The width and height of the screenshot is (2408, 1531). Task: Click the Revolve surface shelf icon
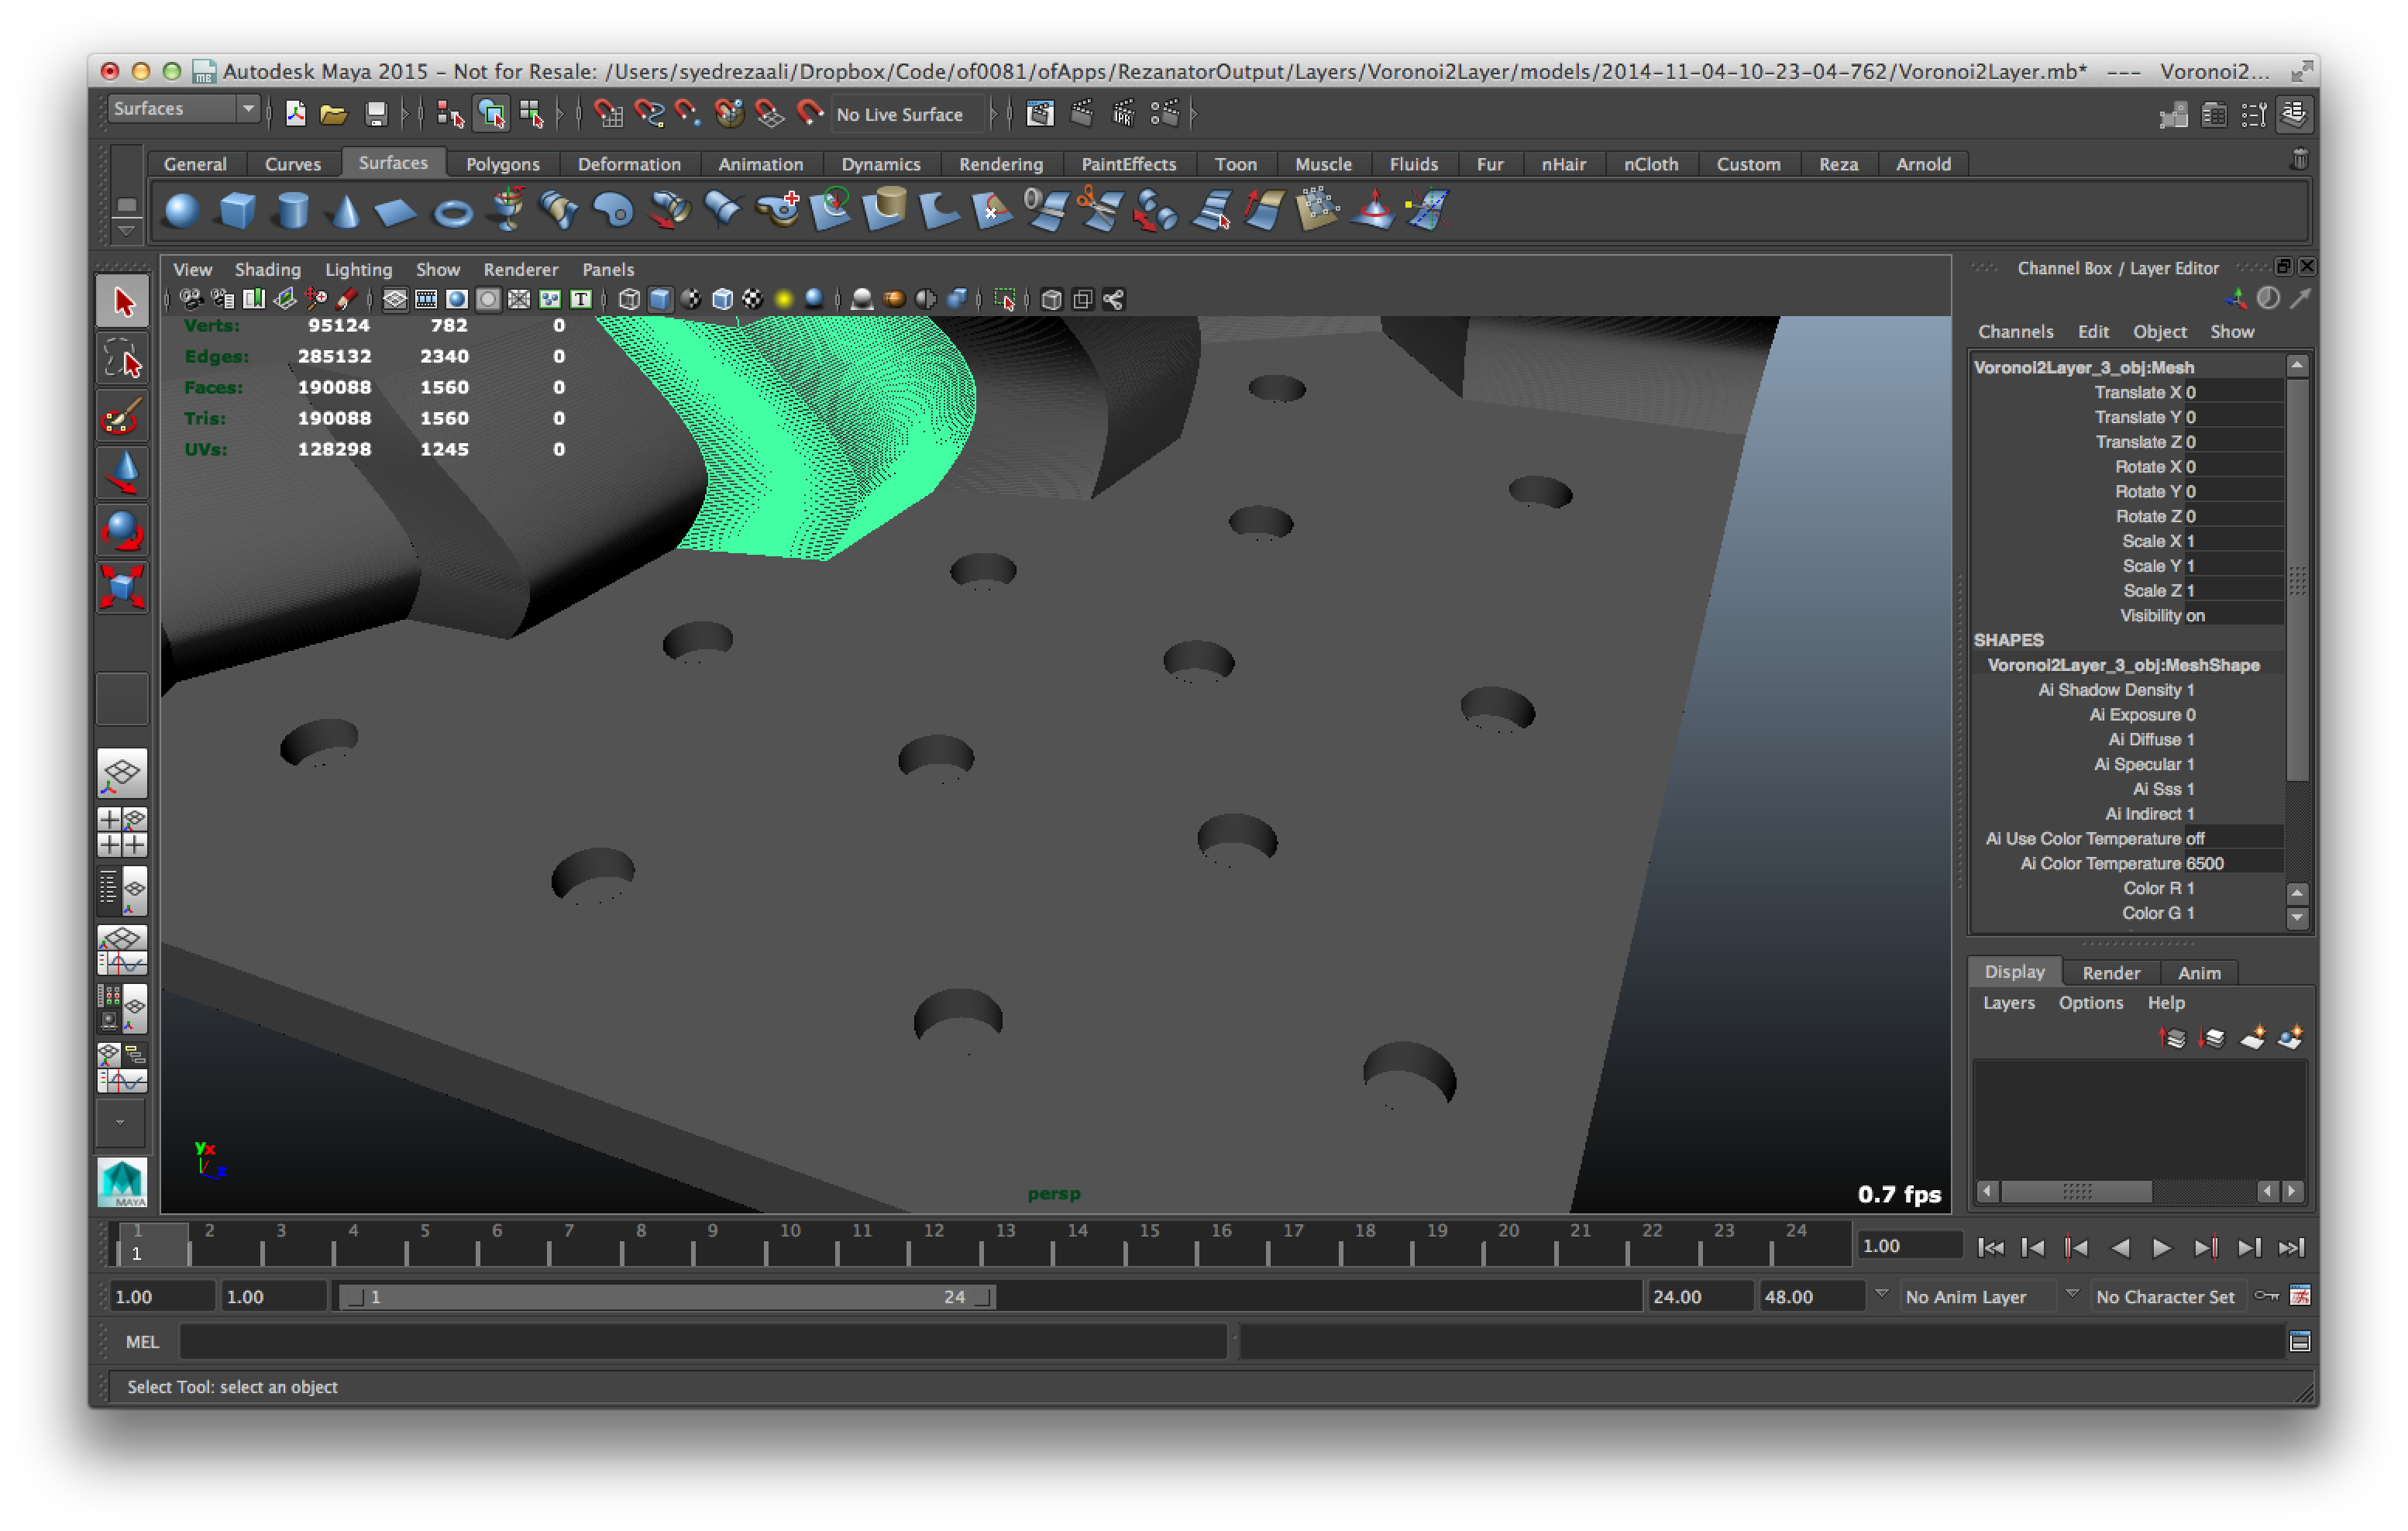pos(508,210)
